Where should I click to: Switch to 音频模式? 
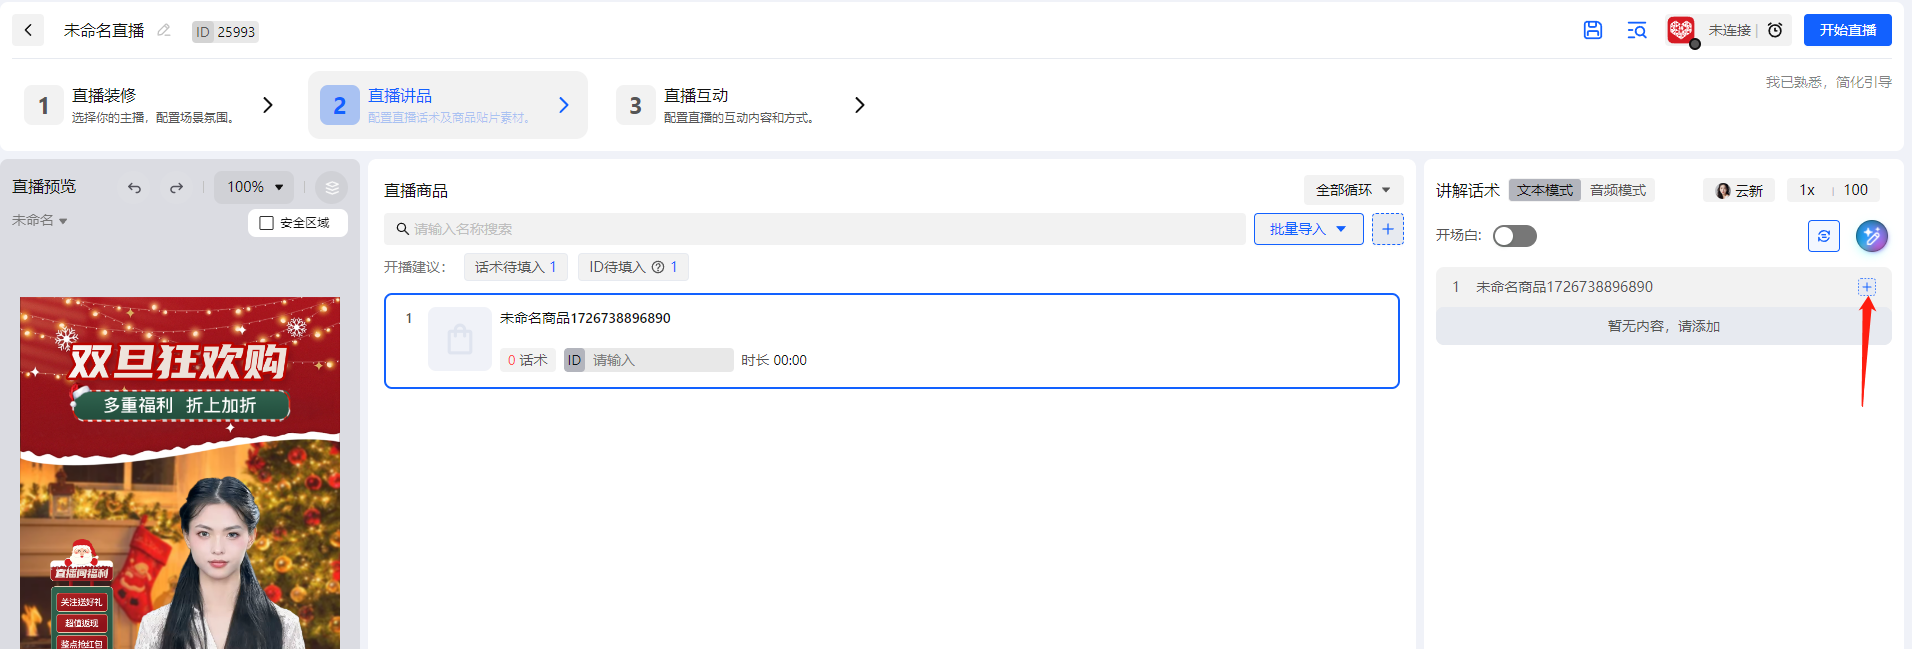tap(1618, 190)
